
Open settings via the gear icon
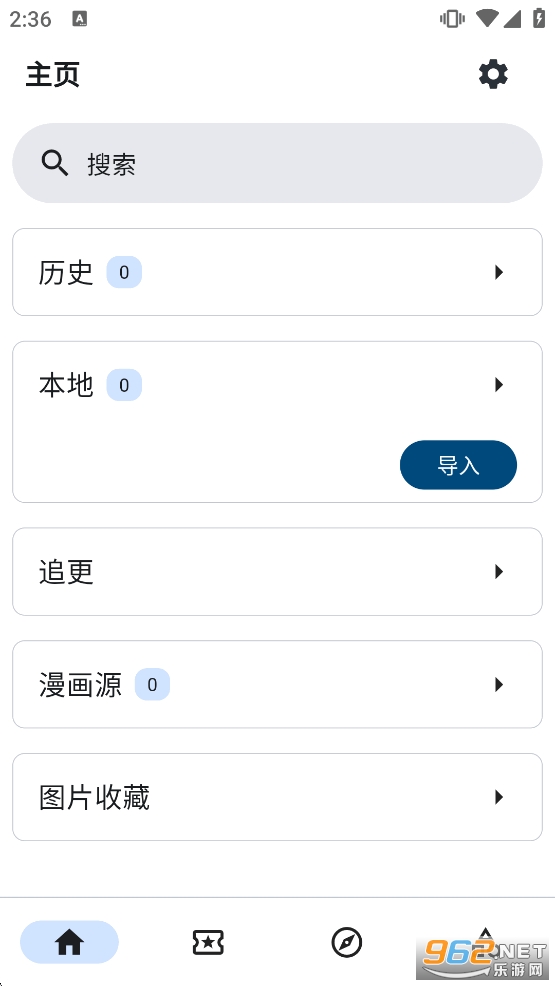coord(493,75)
